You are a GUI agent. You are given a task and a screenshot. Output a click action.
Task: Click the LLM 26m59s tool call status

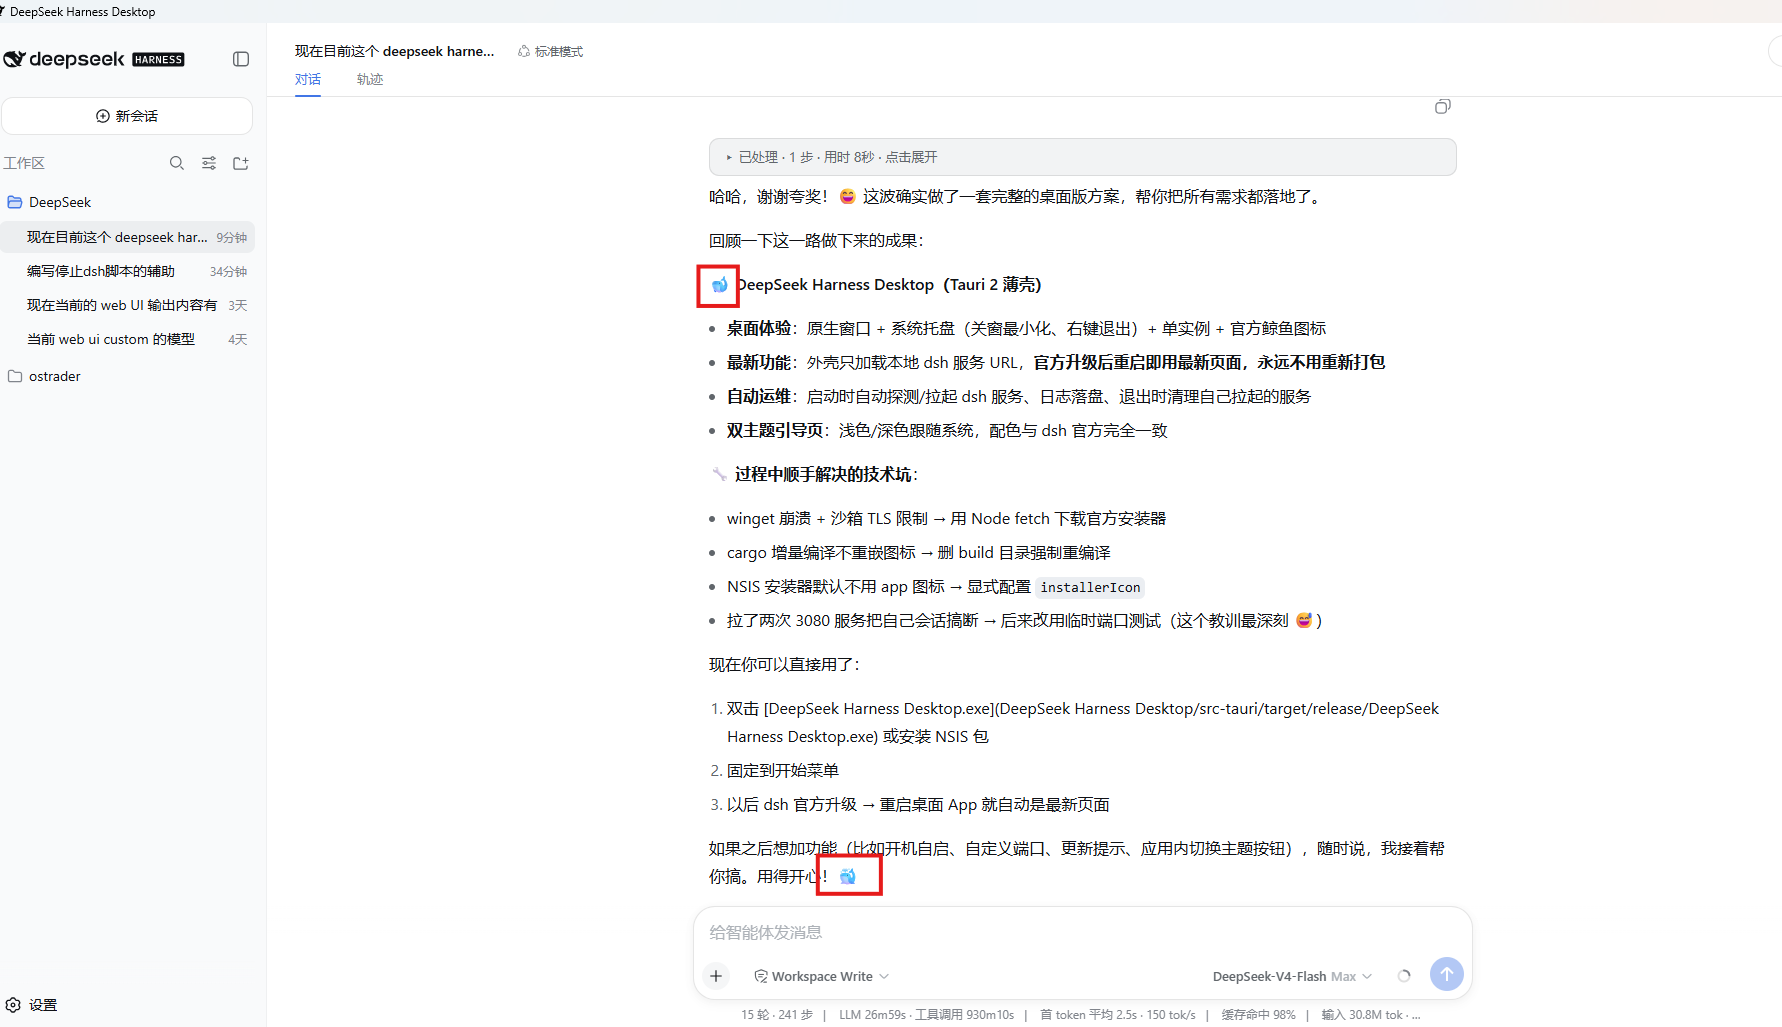tap(926, 1014)
